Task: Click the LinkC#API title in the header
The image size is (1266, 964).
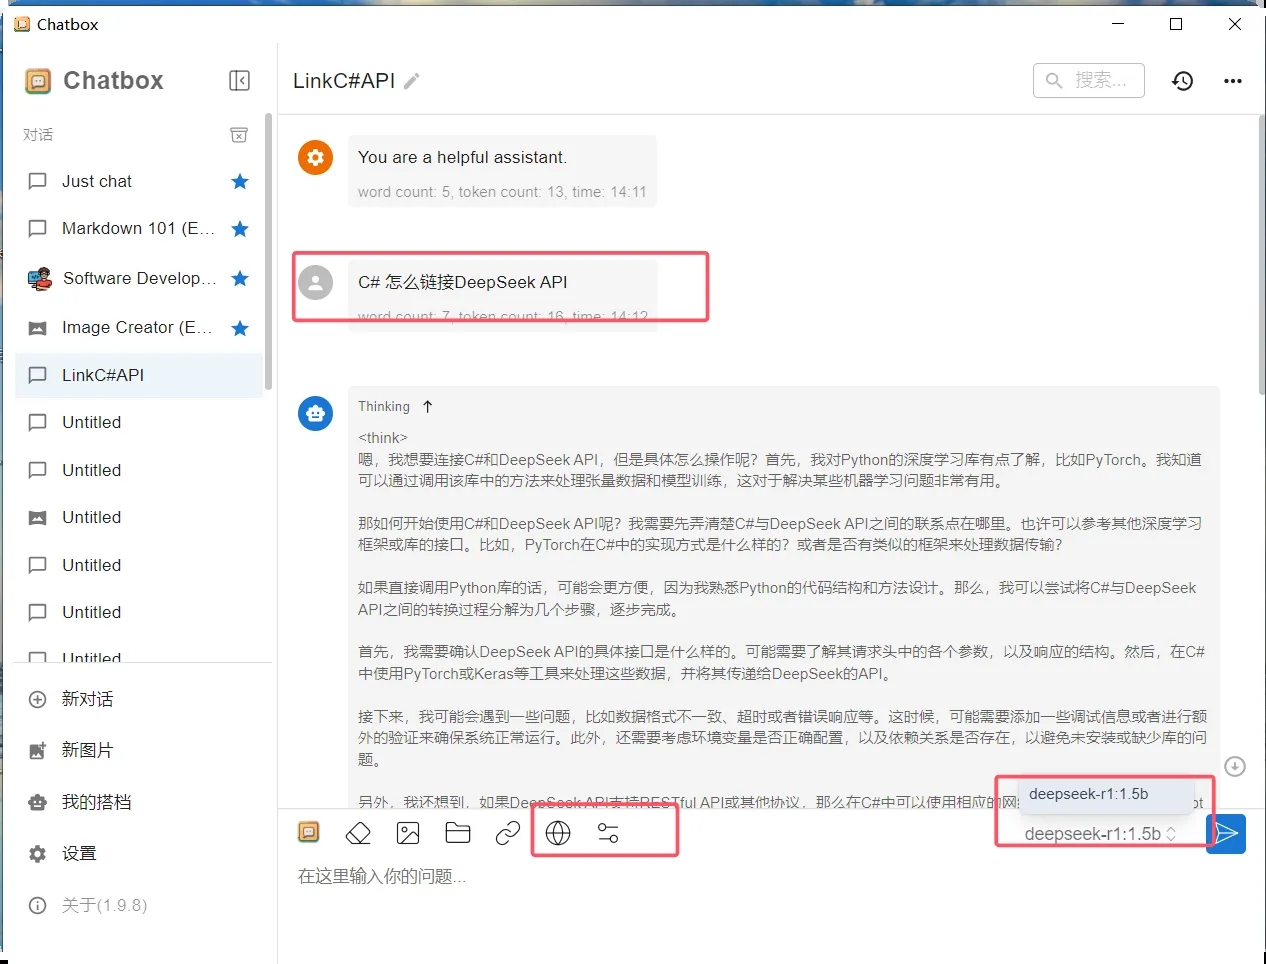Action: click(x=344, y=81)
